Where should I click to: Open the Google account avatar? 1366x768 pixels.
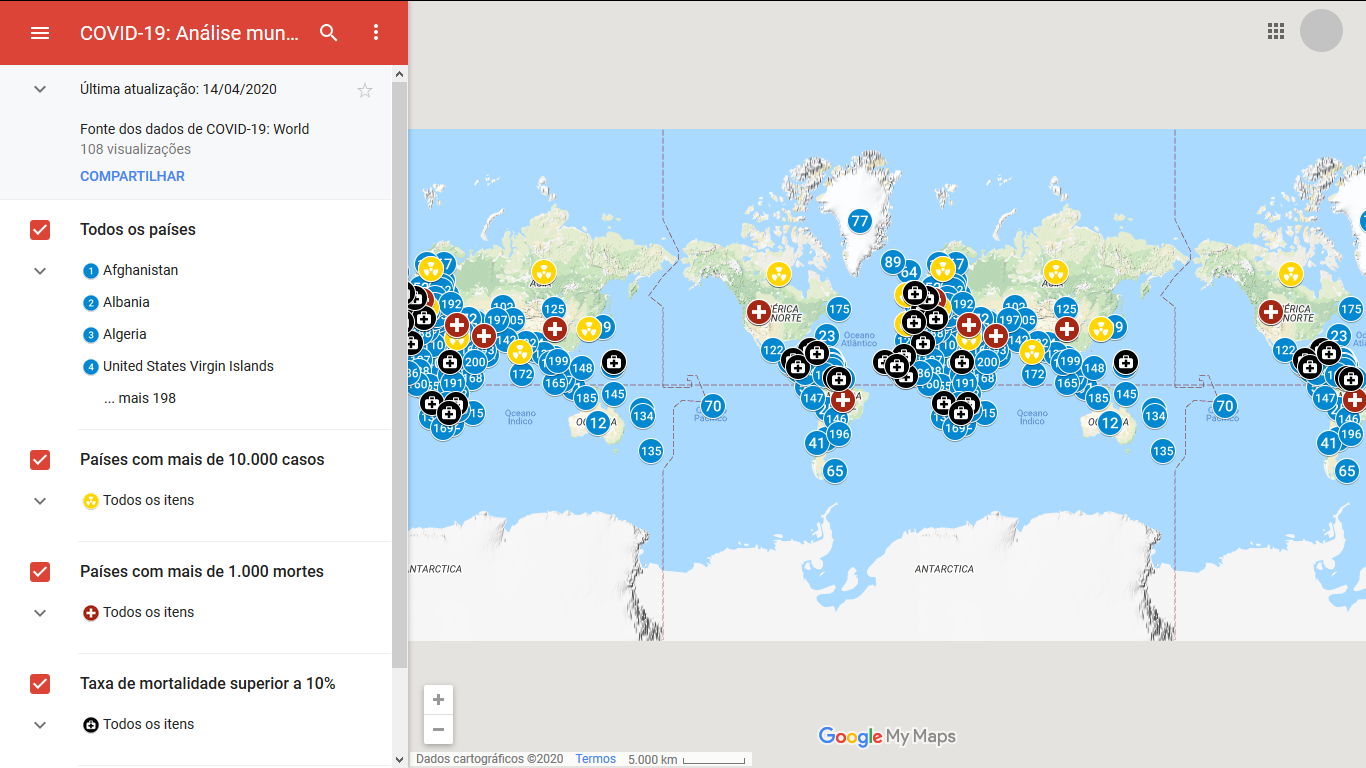click(x=1320, y=31)
